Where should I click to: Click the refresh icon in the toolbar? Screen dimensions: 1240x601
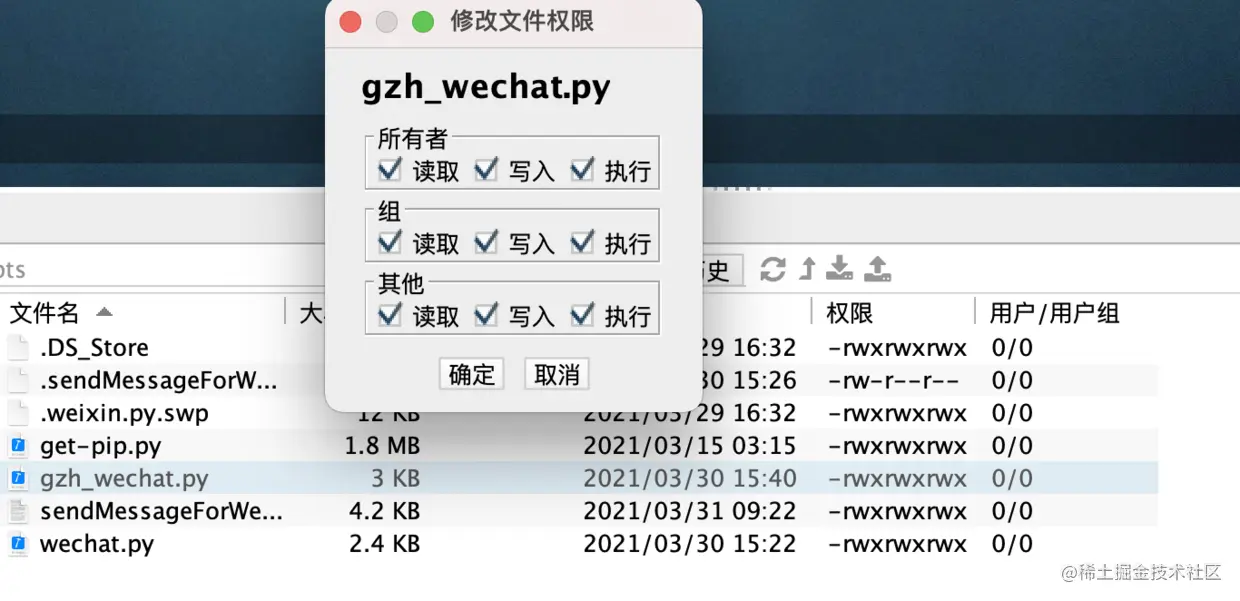pyautogui.click(x=771, y=268)
